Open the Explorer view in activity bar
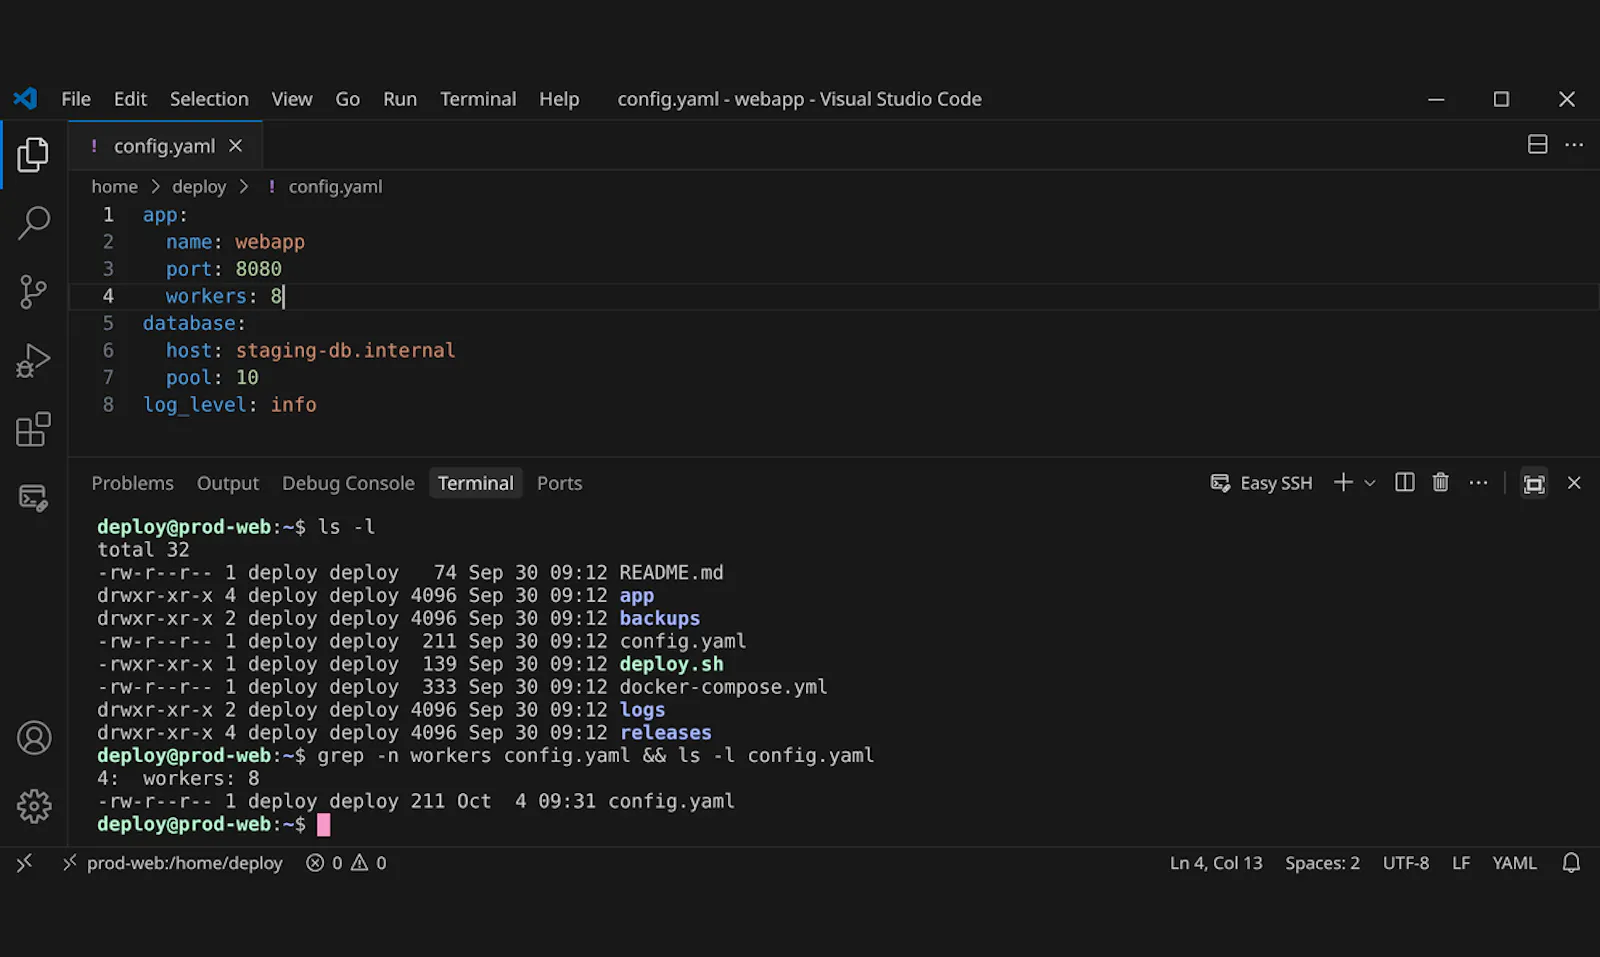This screenshot has width=1600, height=957. click(33, 155)
